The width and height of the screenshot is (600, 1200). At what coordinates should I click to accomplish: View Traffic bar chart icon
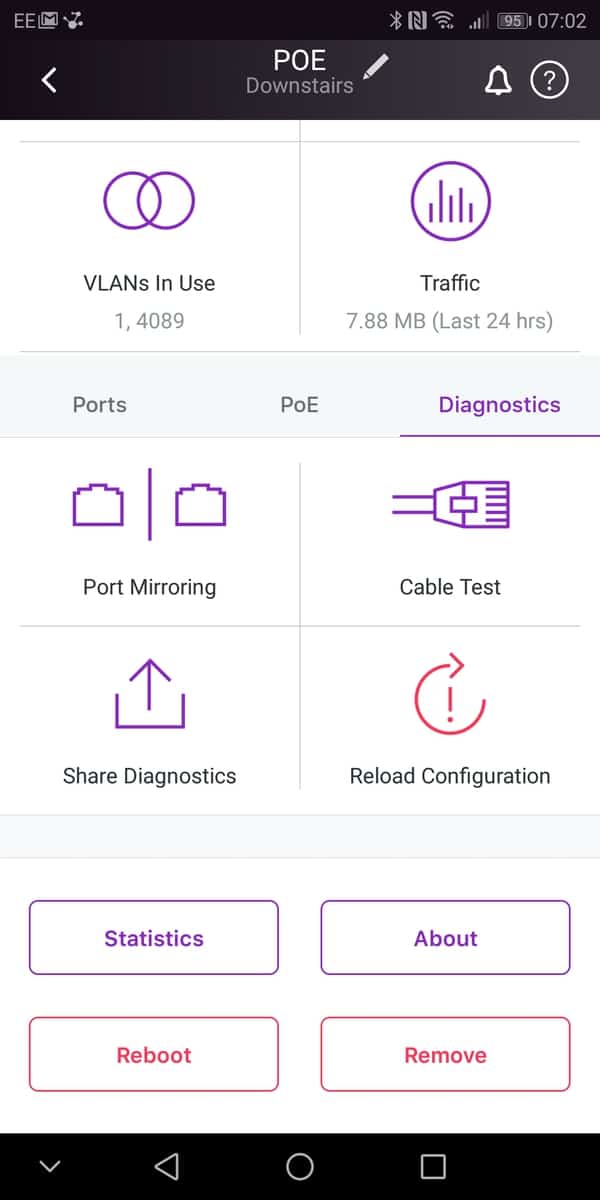450,200
